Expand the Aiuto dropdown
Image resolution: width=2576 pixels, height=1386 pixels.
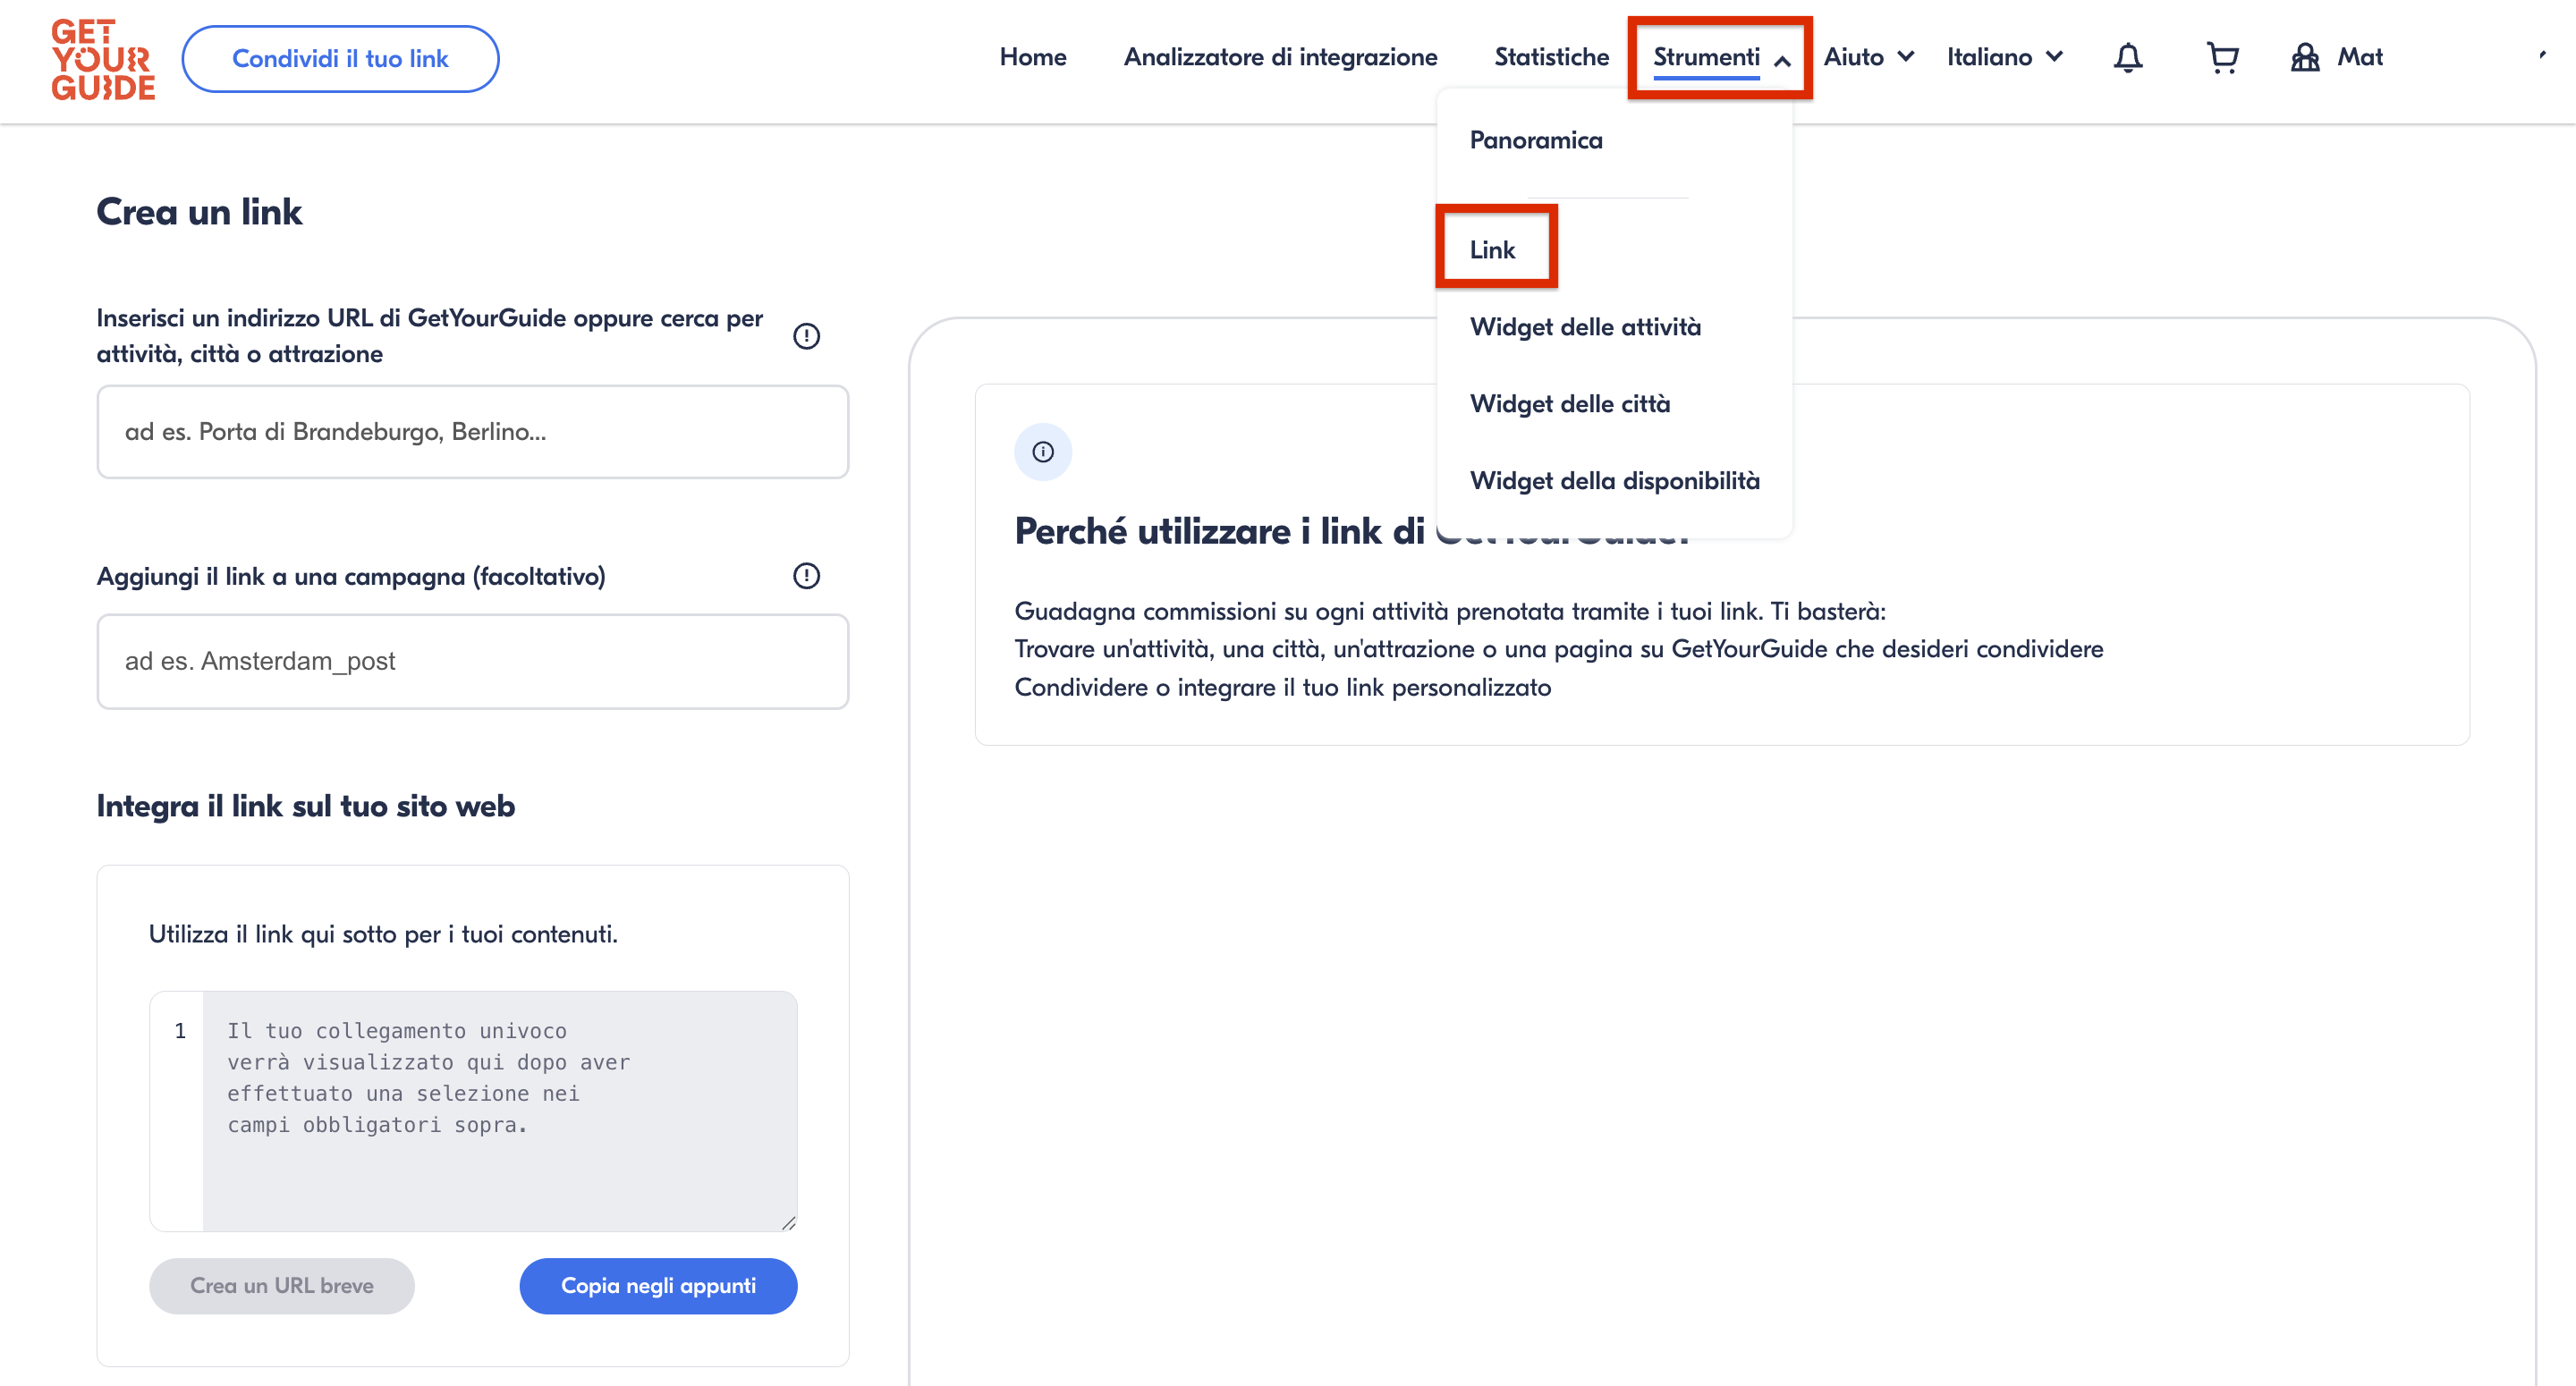(x=1868, y=58)
